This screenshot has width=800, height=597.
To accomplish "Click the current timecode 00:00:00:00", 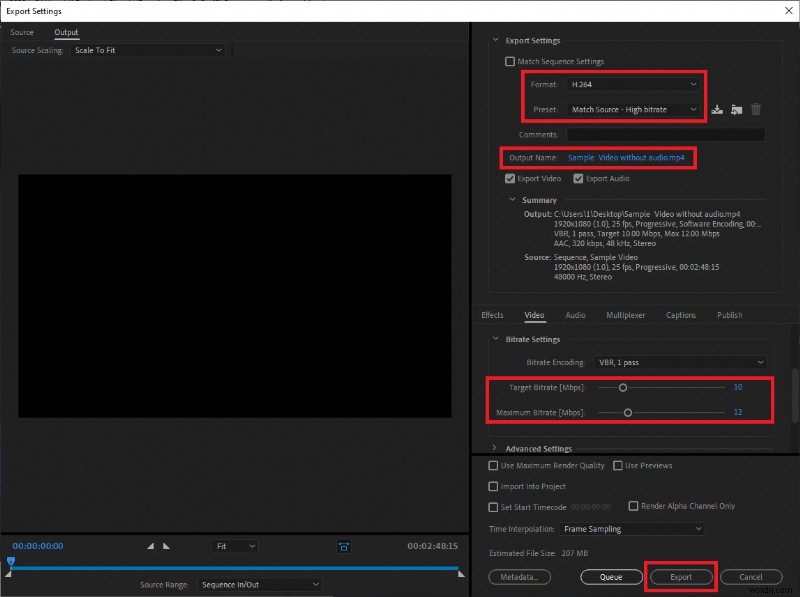I will [38, 546].
